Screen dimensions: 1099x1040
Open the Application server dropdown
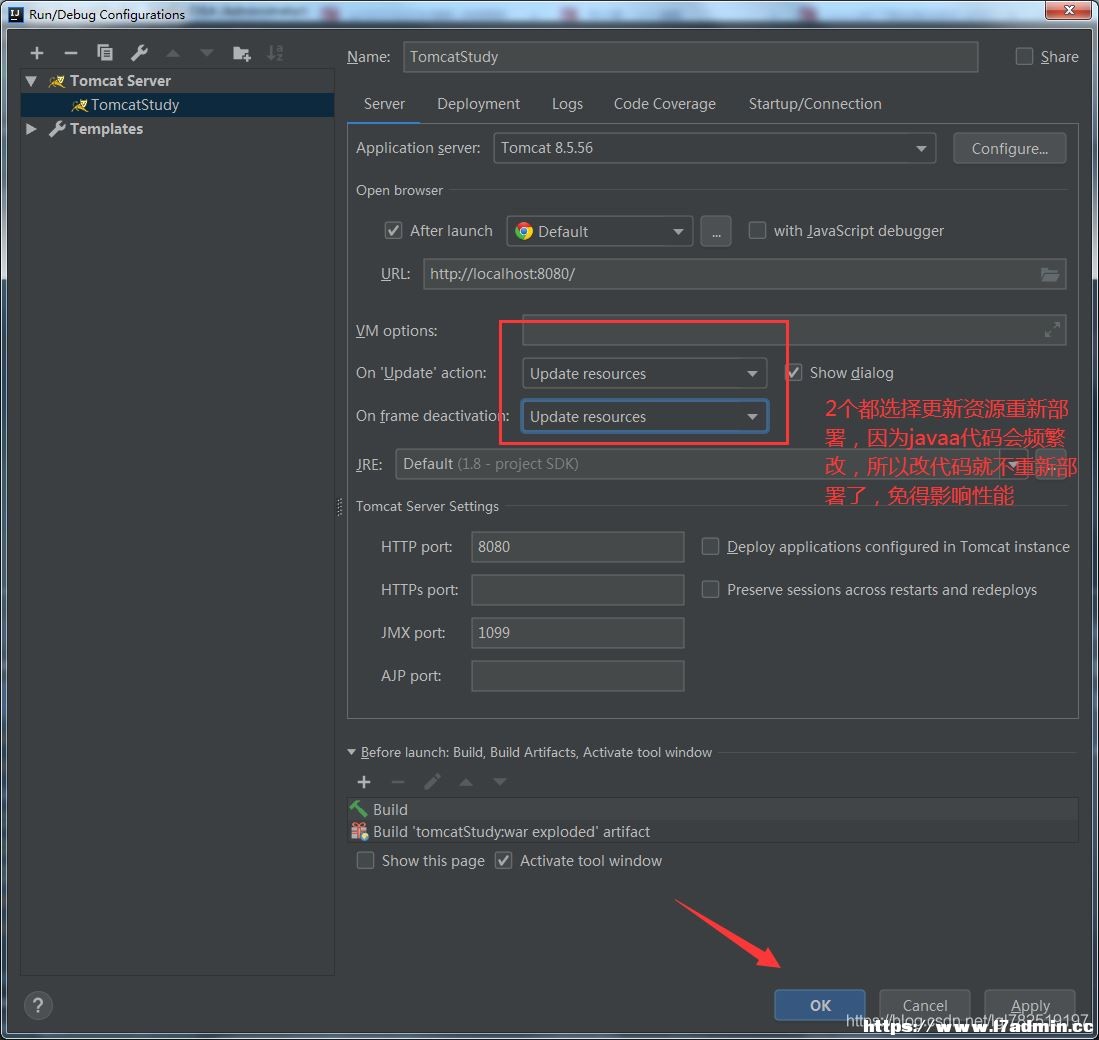pos(714,148)
